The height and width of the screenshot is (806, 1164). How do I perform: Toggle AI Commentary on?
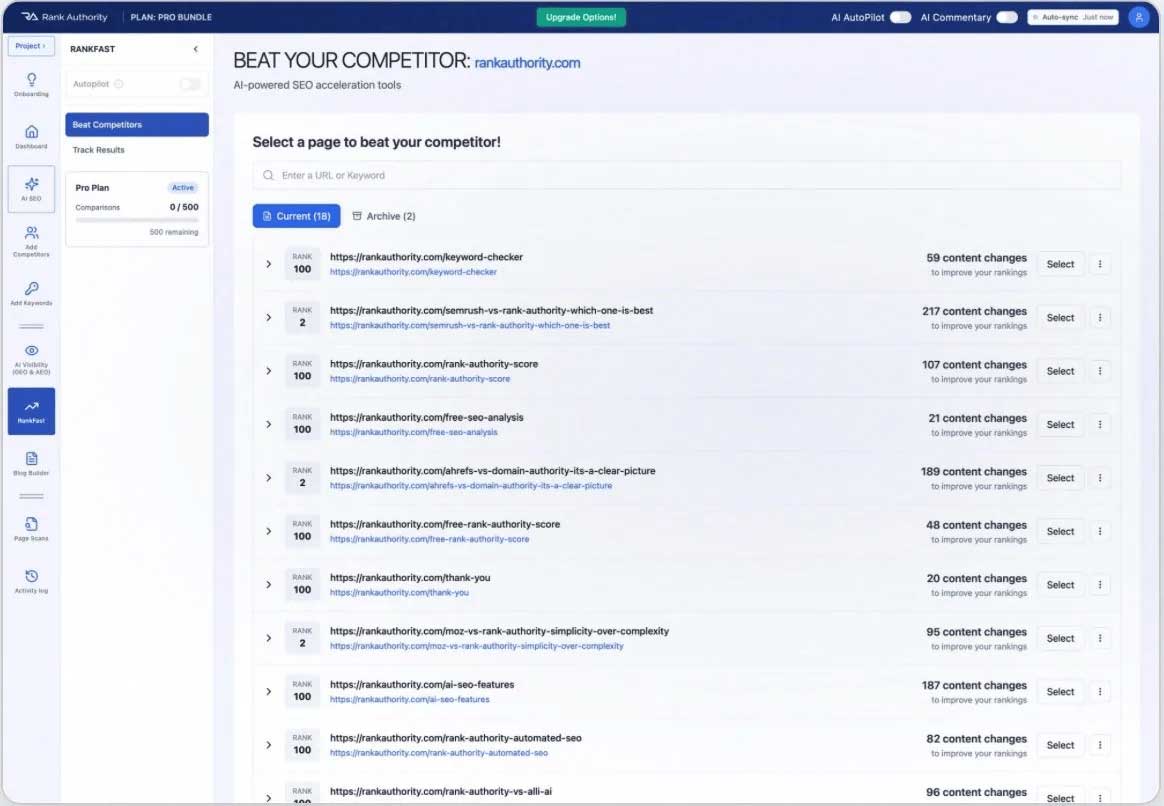[x=1006, y=17]
